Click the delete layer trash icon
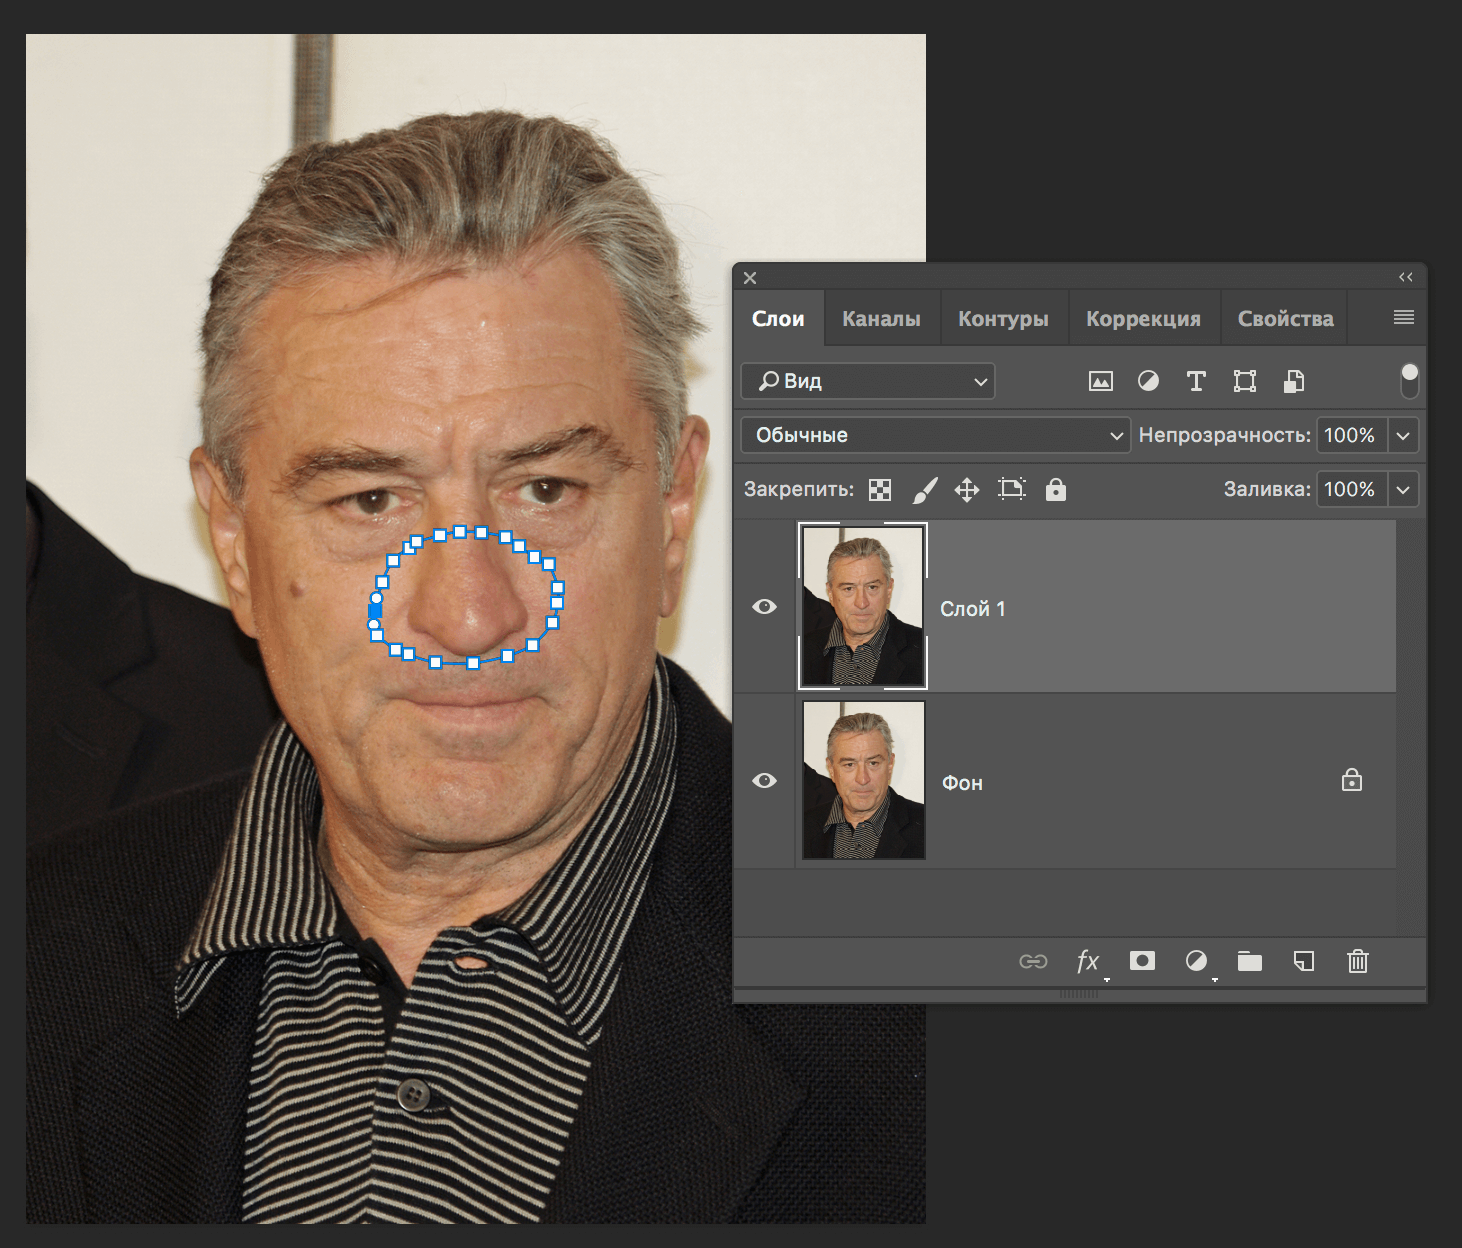Image resolution: width=1462 pixels, height=1248 pixels. (1357, 961)
